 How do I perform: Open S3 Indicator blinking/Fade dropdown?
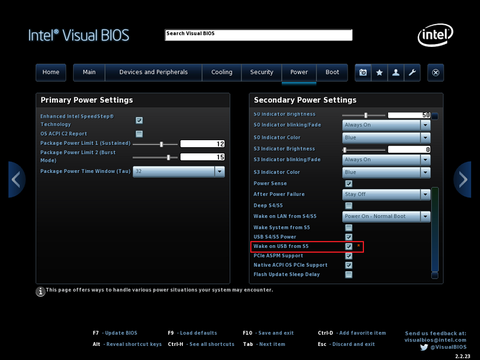pos(386,160)
